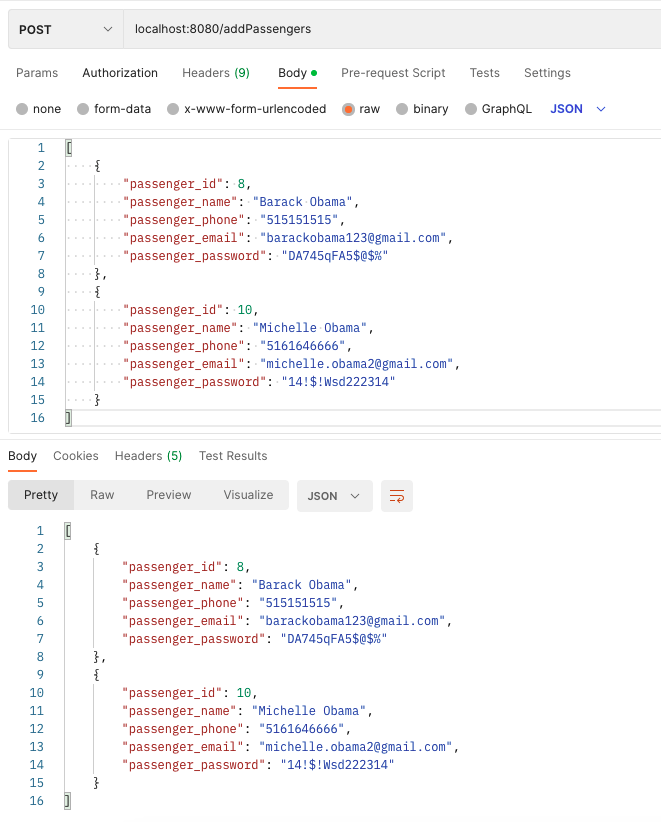This screenshot has width=661, height=822.
Task: Click the Preview response button
Action: pyautogui.click(x=168, y=495)
